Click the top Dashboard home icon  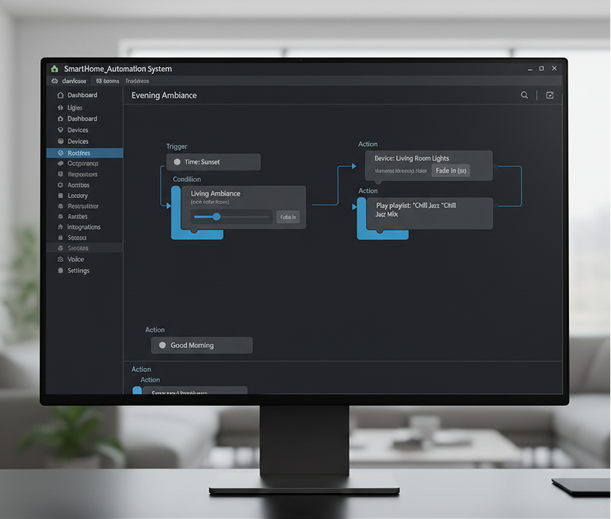pos(60,95)
